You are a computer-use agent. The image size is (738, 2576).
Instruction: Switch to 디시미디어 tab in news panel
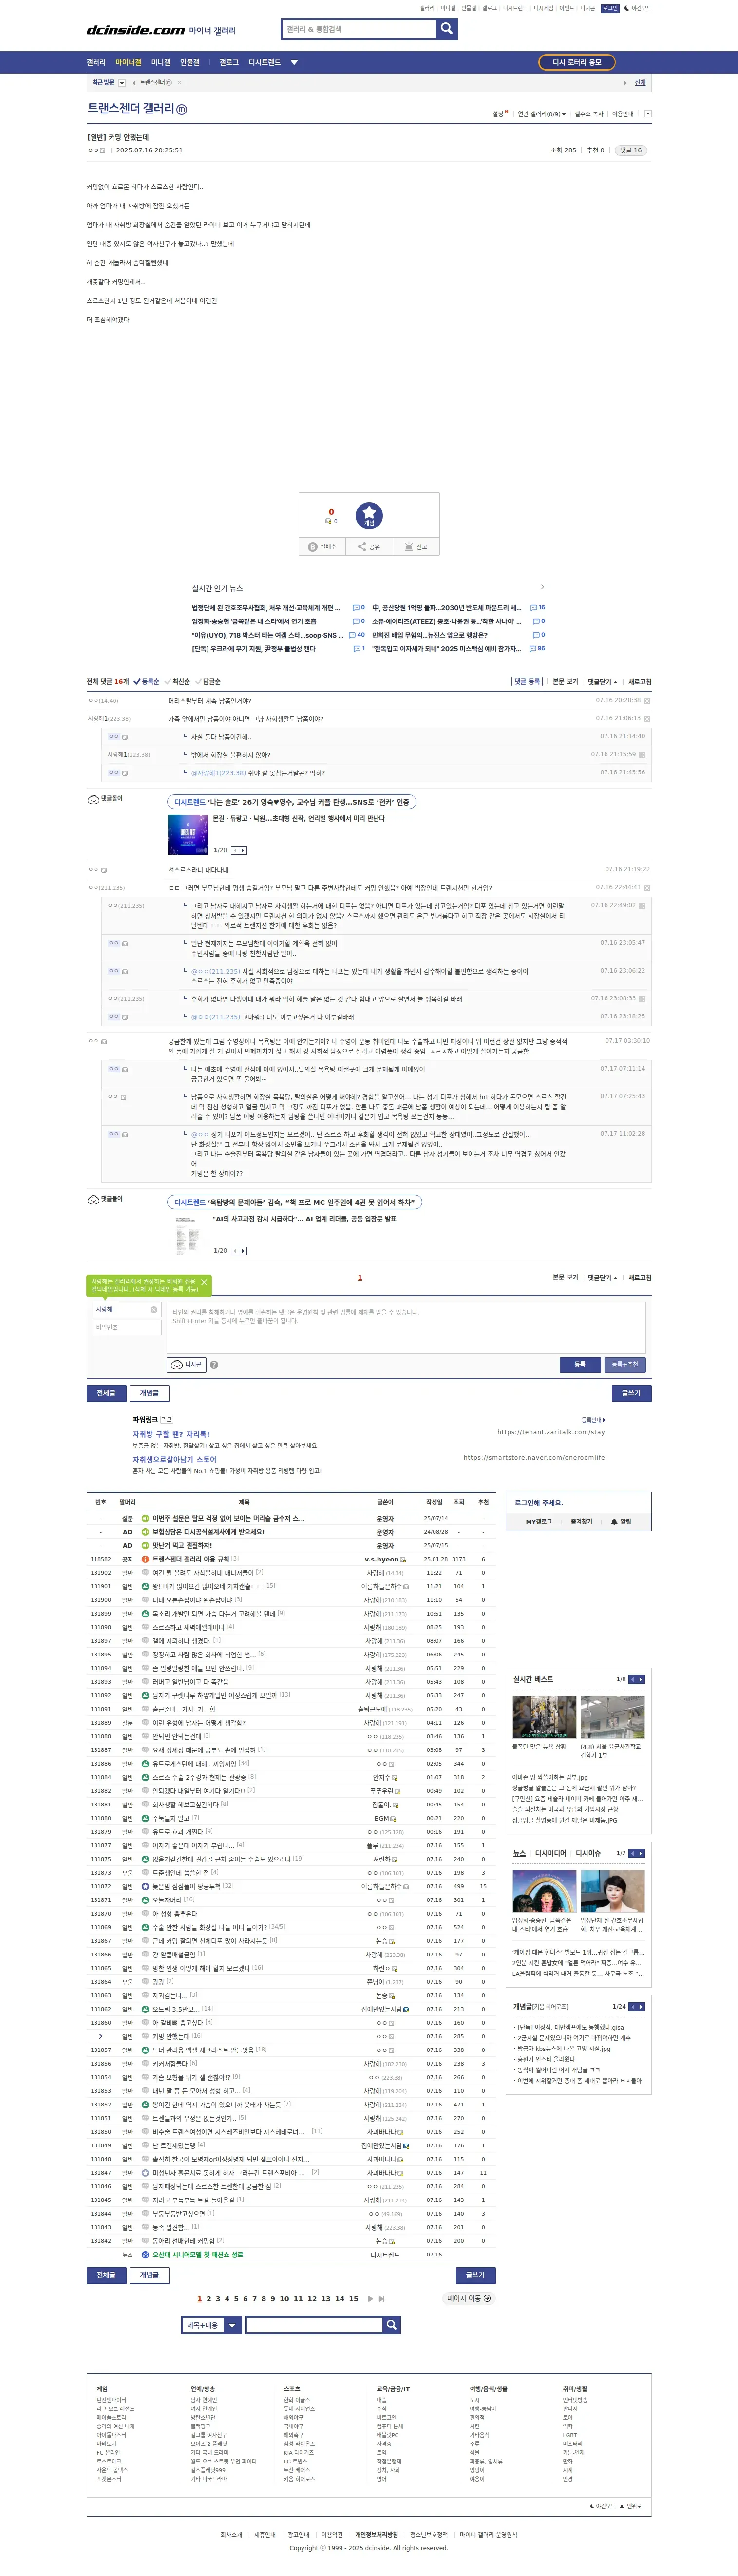pos(550,1853)
